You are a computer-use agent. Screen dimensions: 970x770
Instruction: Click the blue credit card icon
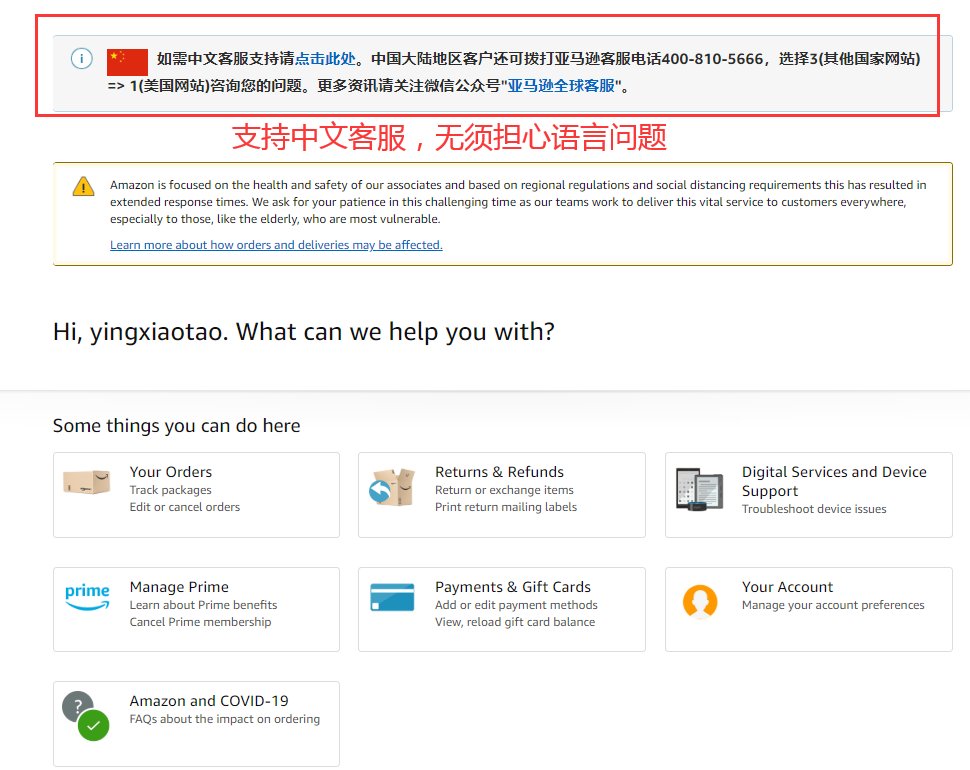[392, 597]
